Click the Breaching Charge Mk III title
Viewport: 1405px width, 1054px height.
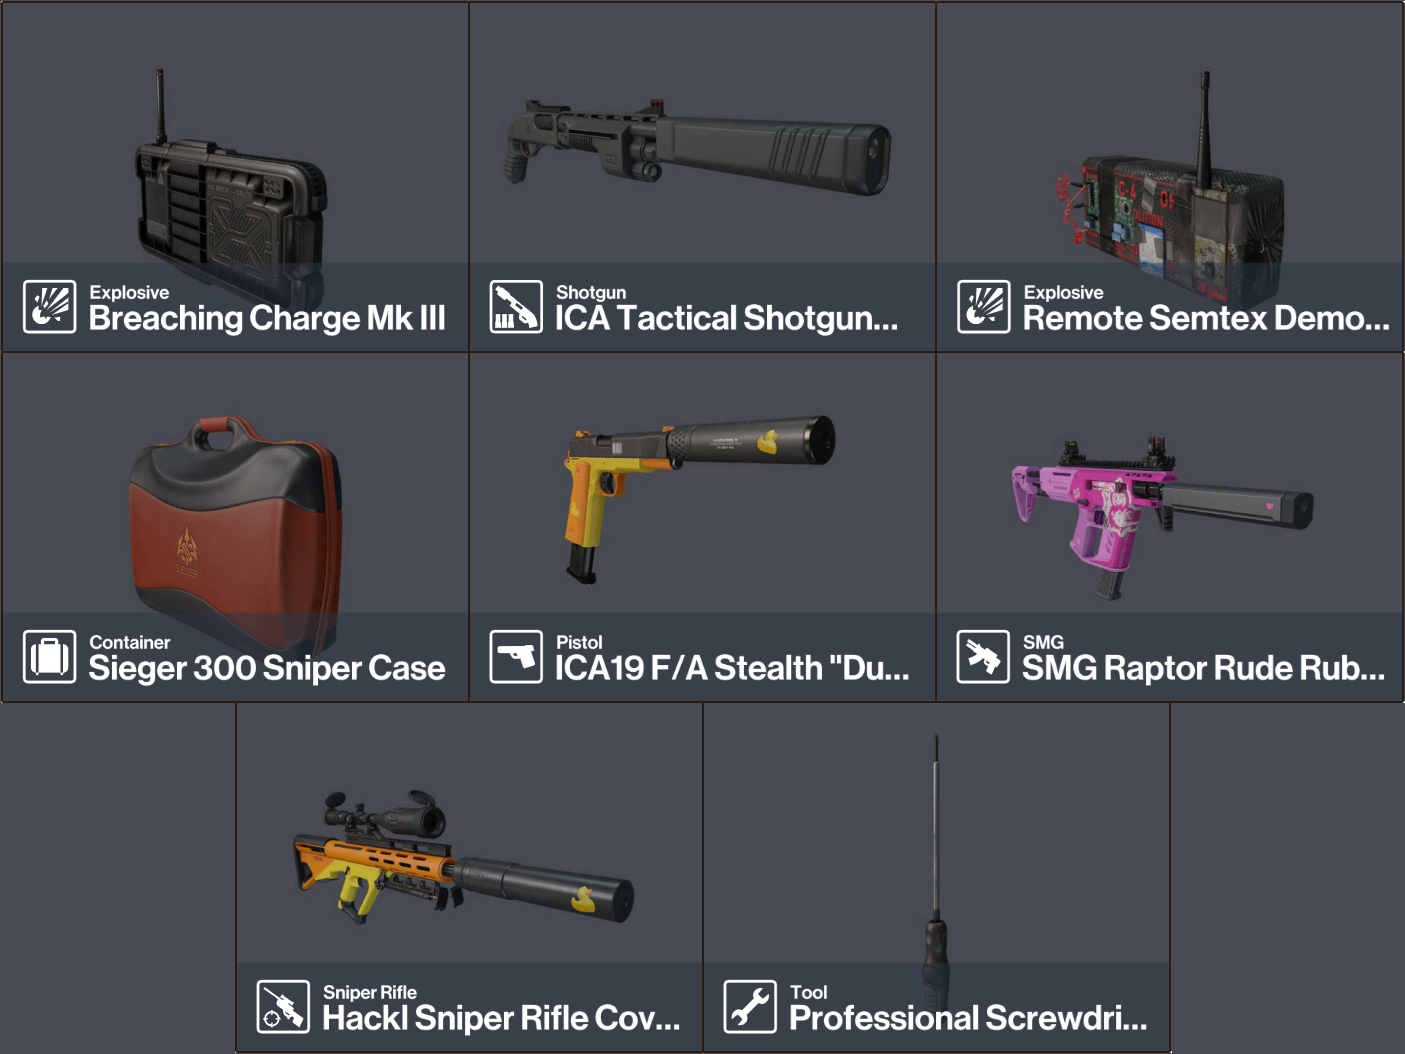tap(267, 318)
